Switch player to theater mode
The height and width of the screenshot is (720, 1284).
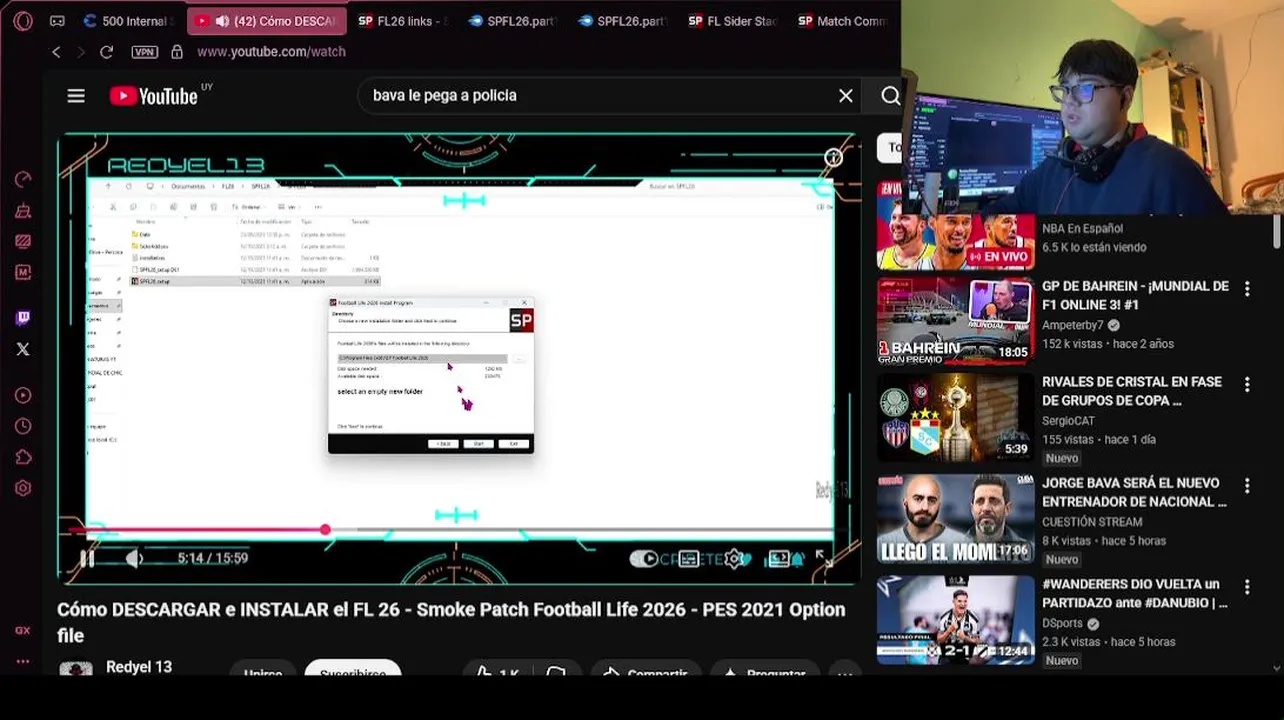point(779,559)
